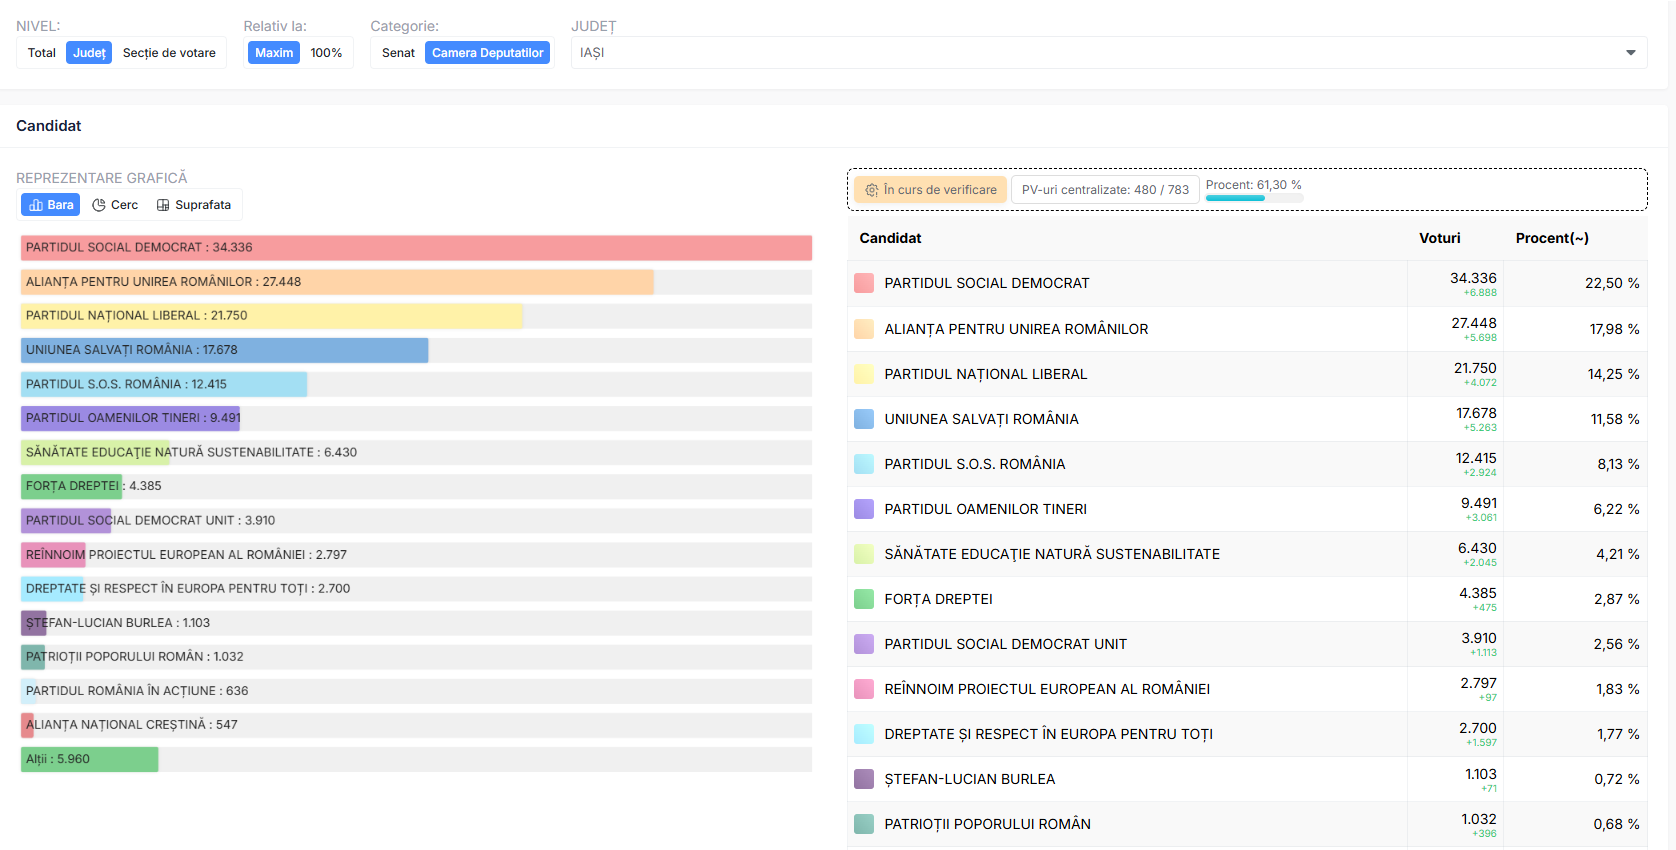1676x850 pixels.
Task: Click the pie chart icon beside Cerc
Action: [99, 205]
